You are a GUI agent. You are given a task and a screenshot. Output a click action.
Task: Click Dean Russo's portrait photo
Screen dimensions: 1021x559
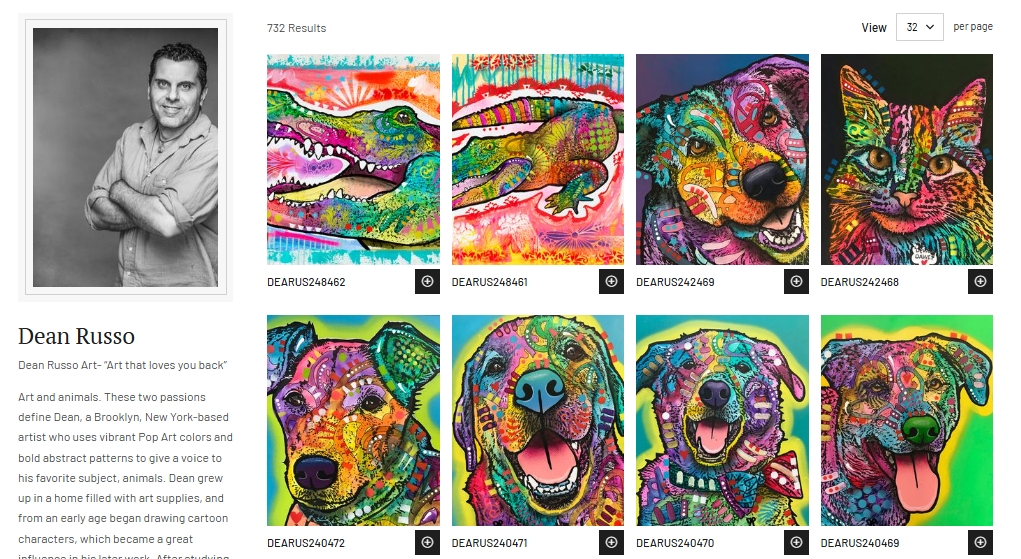(126, 157)
